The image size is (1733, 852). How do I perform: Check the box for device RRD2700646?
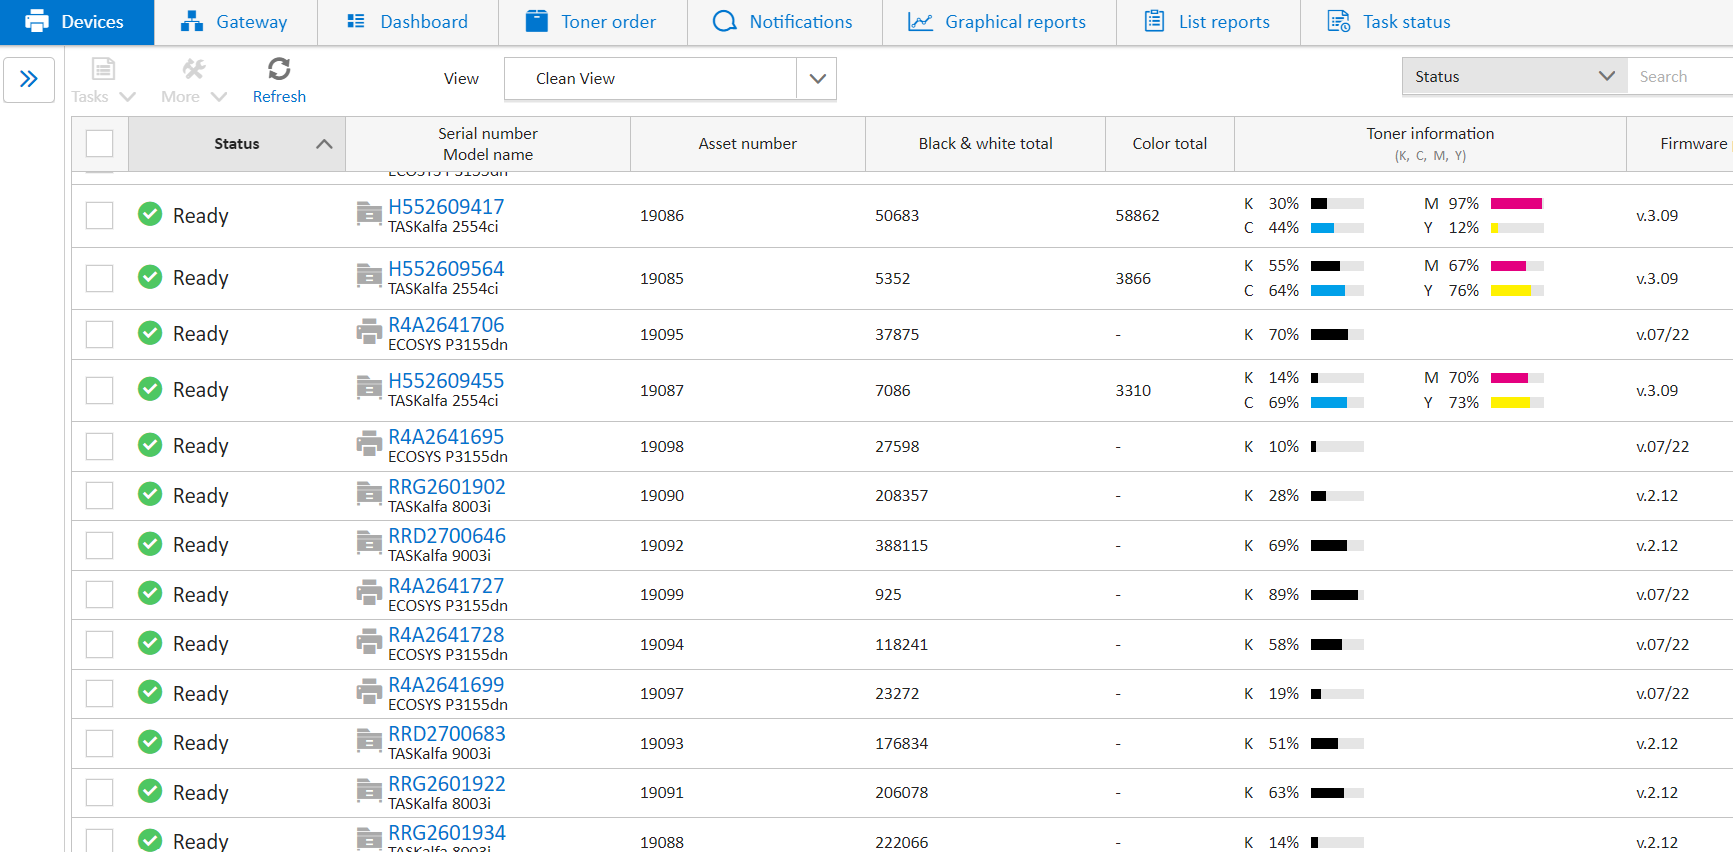pyautogui.click(x=99, y=545)
